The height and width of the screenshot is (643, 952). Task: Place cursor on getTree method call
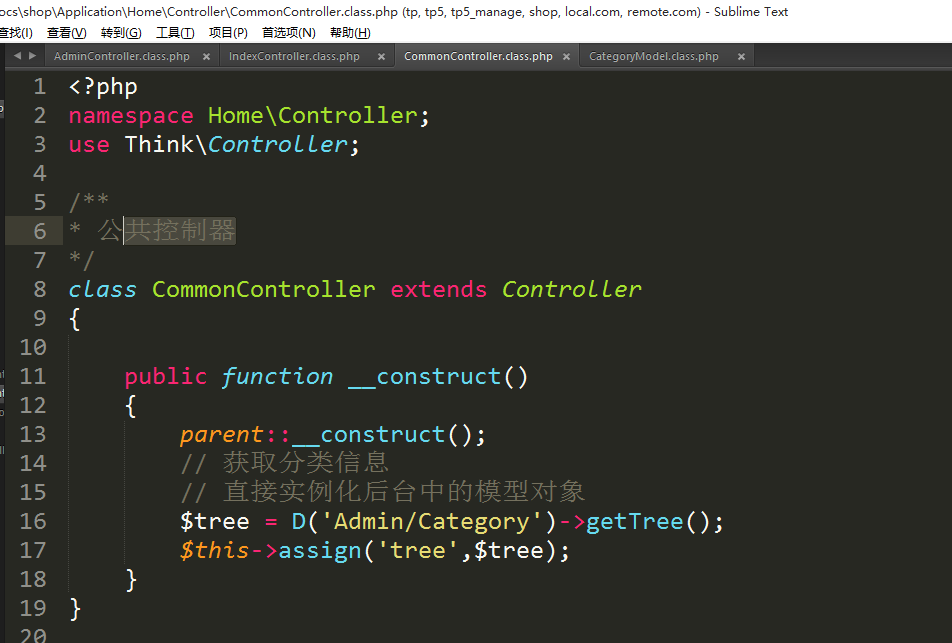pyautogui.click(x=634, y=521)
